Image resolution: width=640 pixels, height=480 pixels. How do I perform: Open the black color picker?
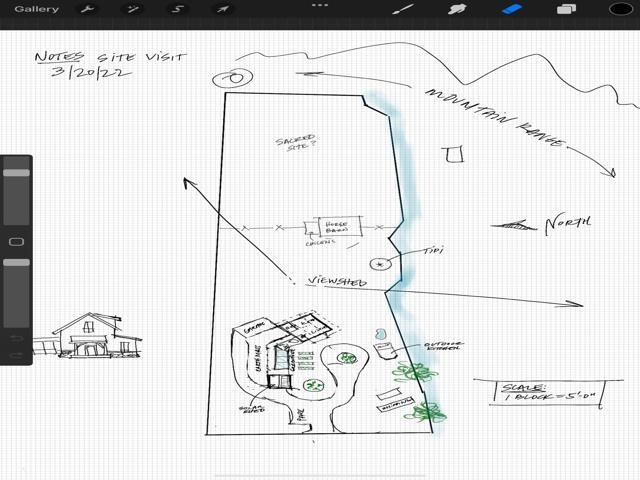click(x=620, y=9)
